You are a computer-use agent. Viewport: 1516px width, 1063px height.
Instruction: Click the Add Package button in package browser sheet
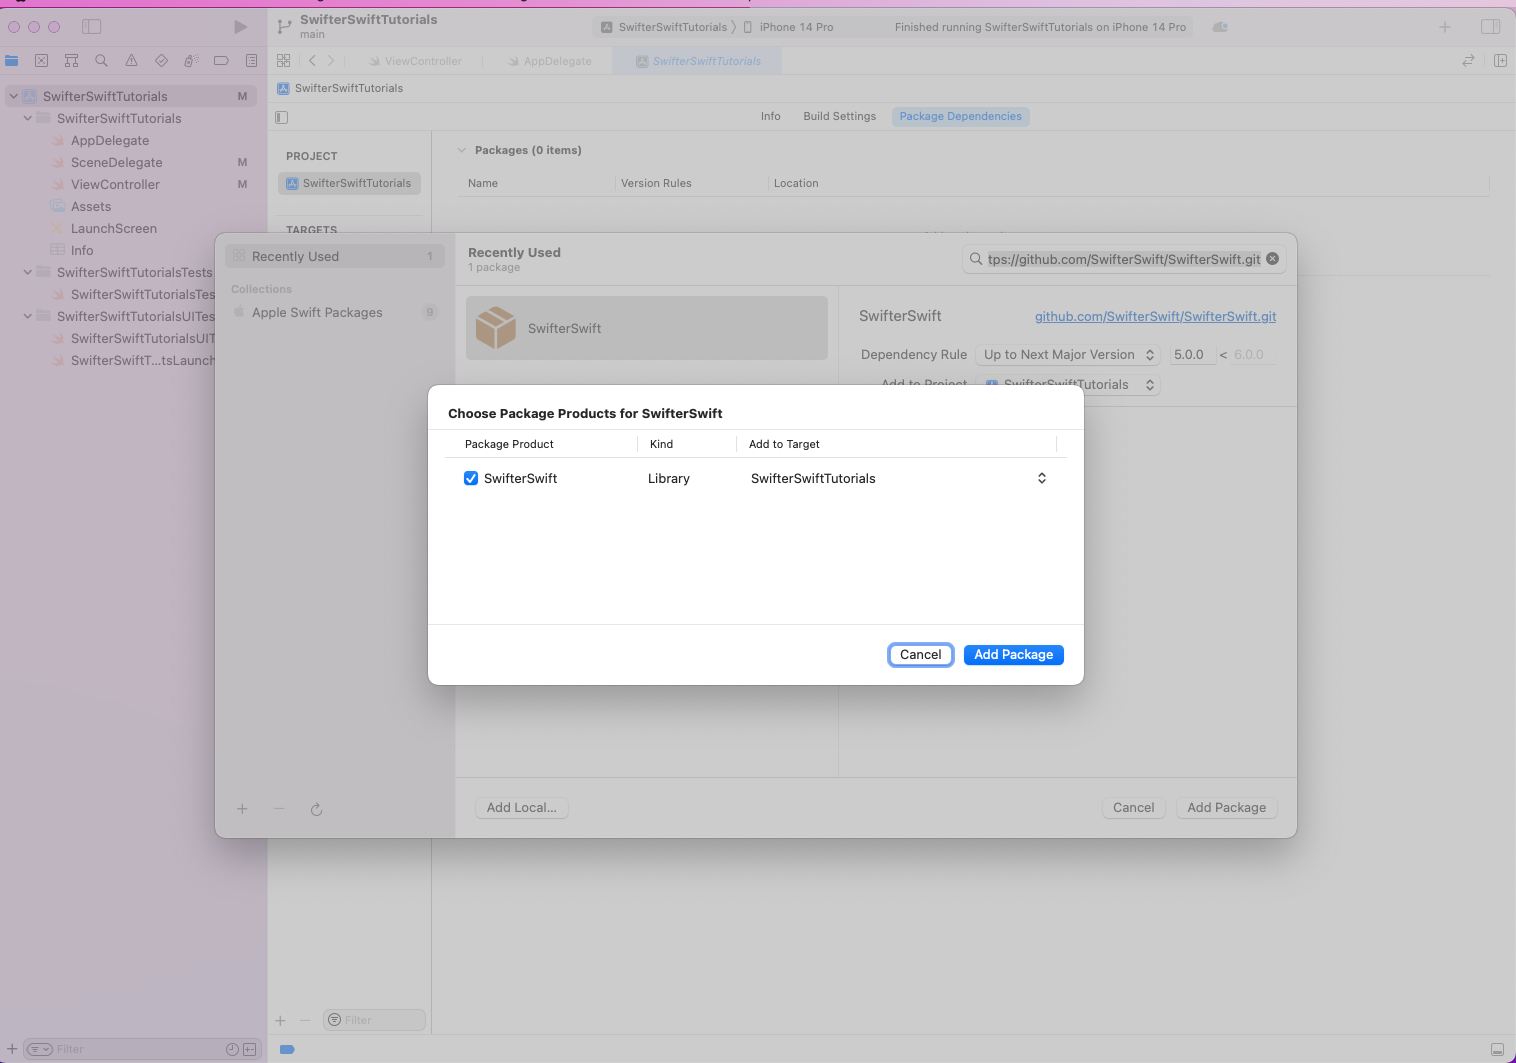(1226, 808)
